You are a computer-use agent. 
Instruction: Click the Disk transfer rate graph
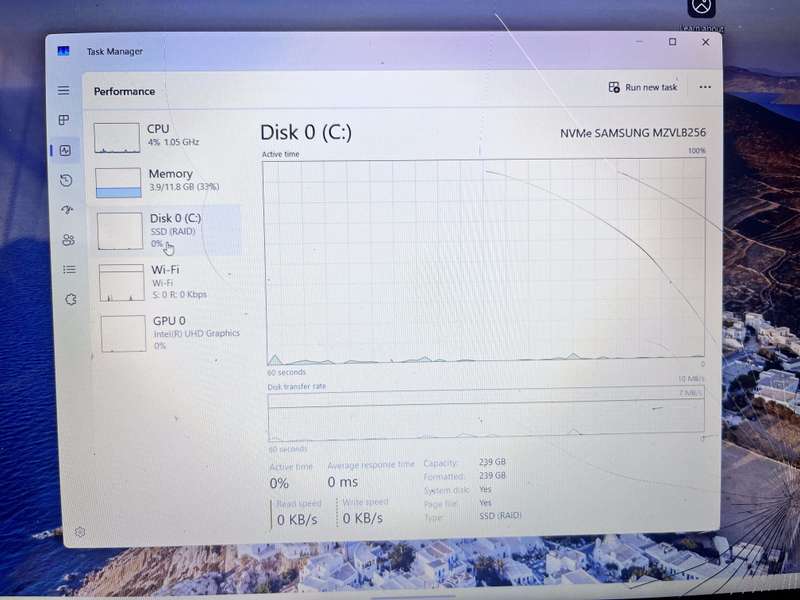coord(486,415)
